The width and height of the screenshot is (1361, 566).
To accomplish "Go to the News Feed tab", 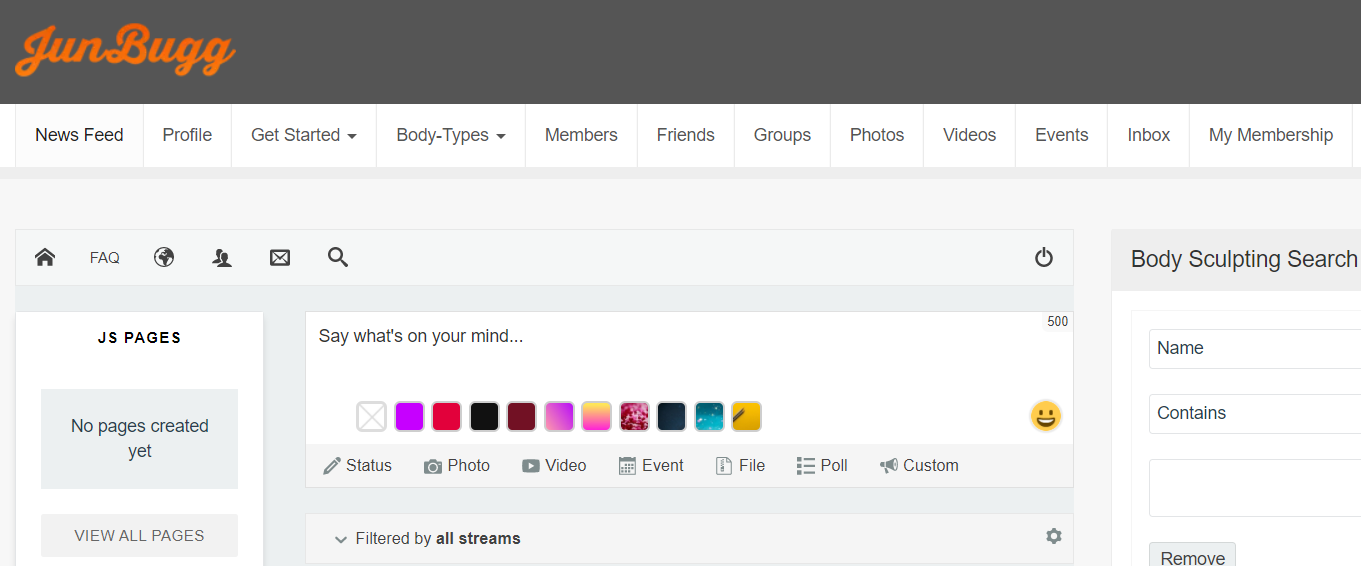I will click(79, 135).
